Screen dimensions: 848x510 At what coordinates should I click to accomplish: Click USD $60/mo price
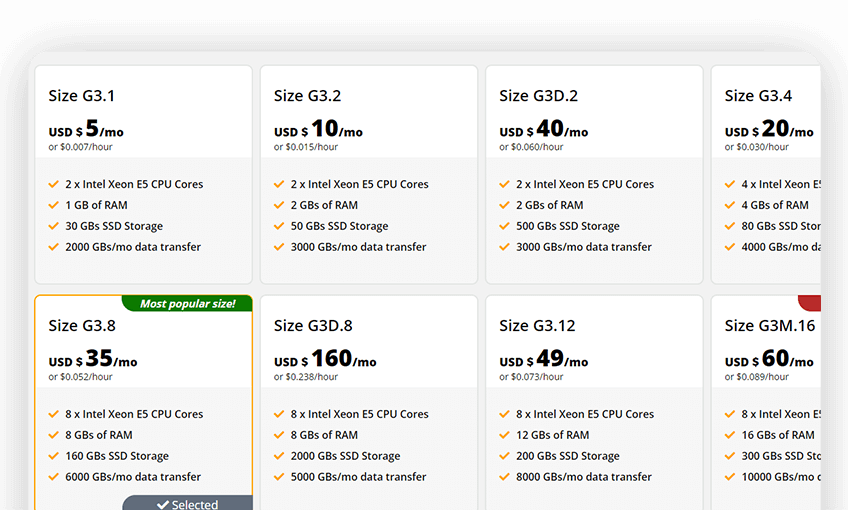tap(769, 359)
